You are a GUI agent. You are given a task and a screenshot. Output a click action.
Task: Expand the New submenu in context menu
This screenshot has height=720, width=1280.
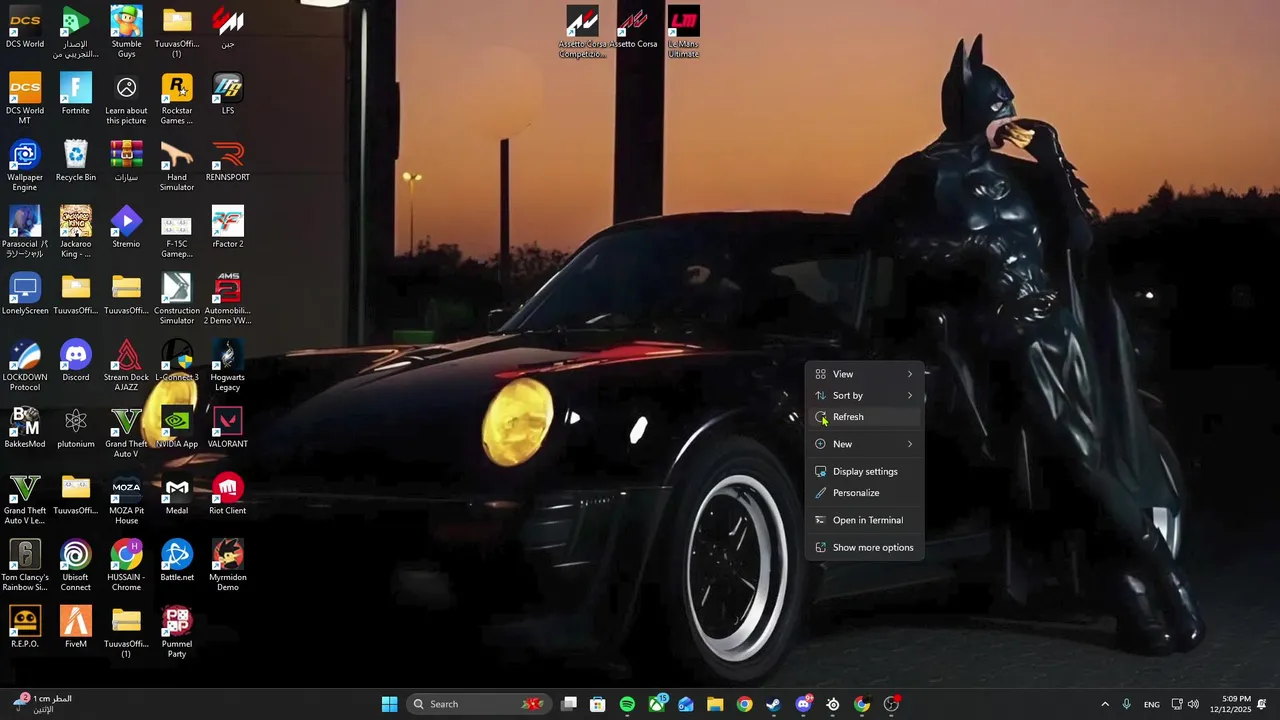coord(864,444)
